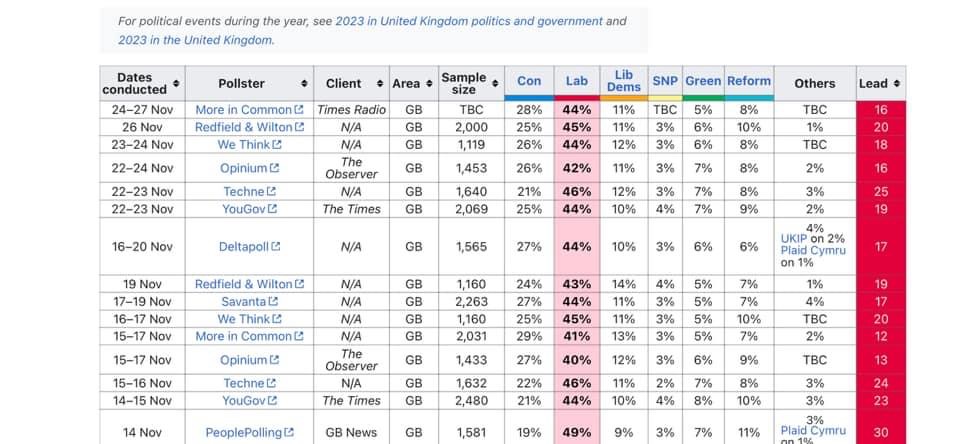
Task: Sort by Sample size using header arrows
Action: tap(493, 78)
